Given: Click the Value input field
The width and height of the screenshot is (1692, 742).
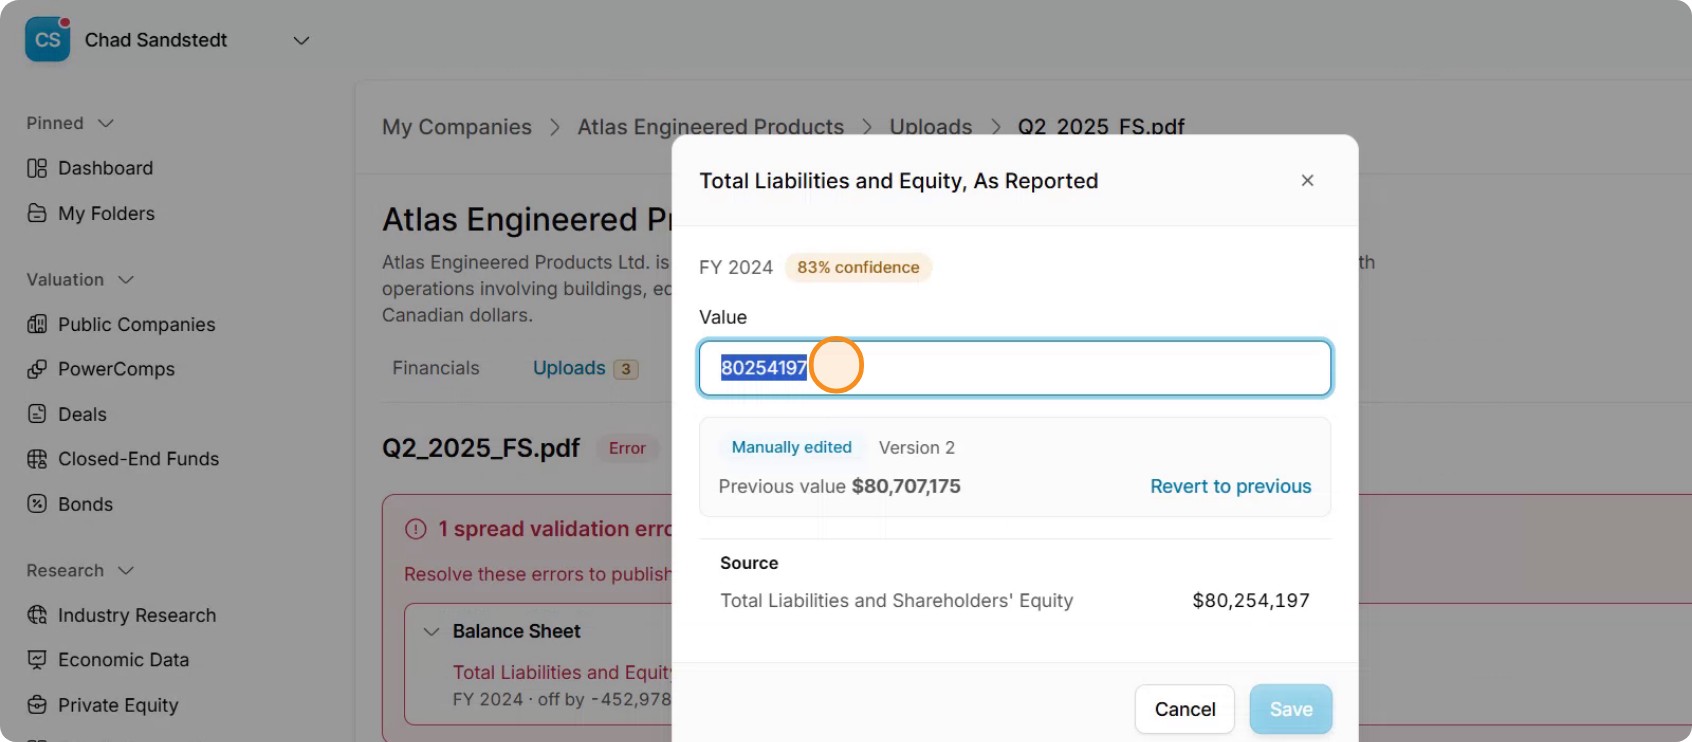Looking at the screenshot, I should [1015, 368].
